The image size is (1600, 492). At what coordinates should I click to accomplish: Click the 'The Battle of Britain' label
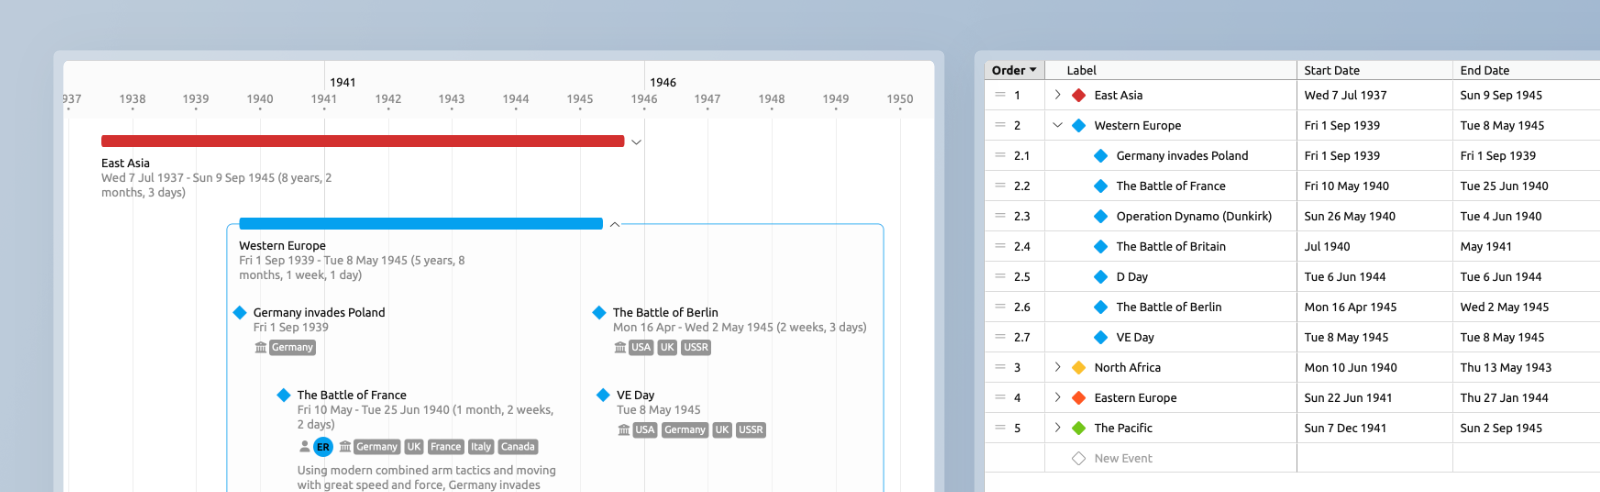(1171, 246)
